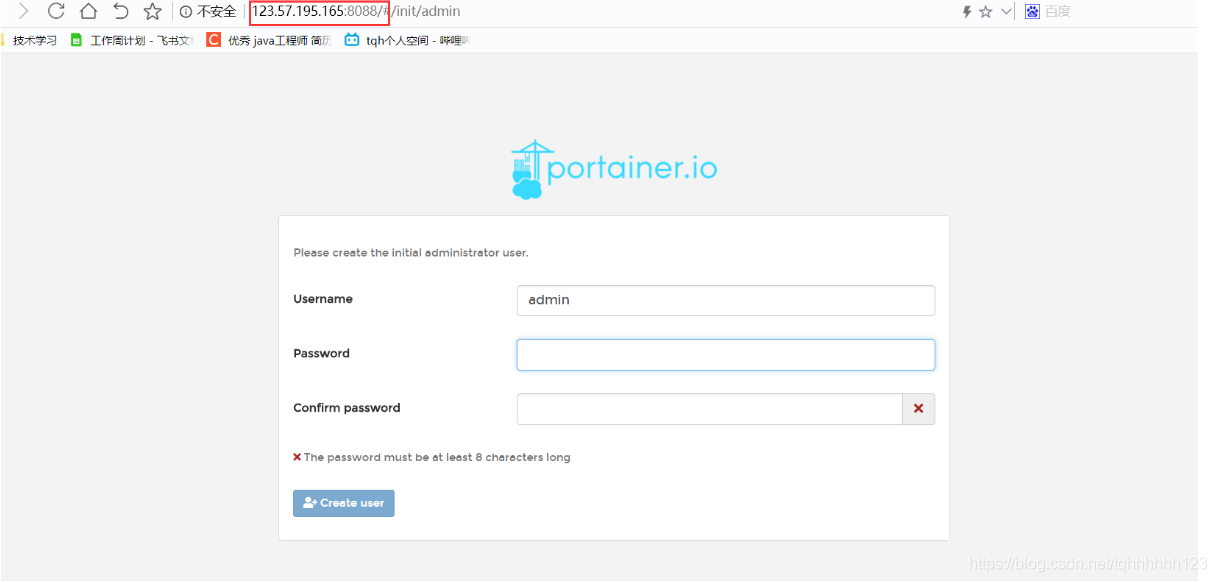Click the red X beside Confirm password

point(919,409)
